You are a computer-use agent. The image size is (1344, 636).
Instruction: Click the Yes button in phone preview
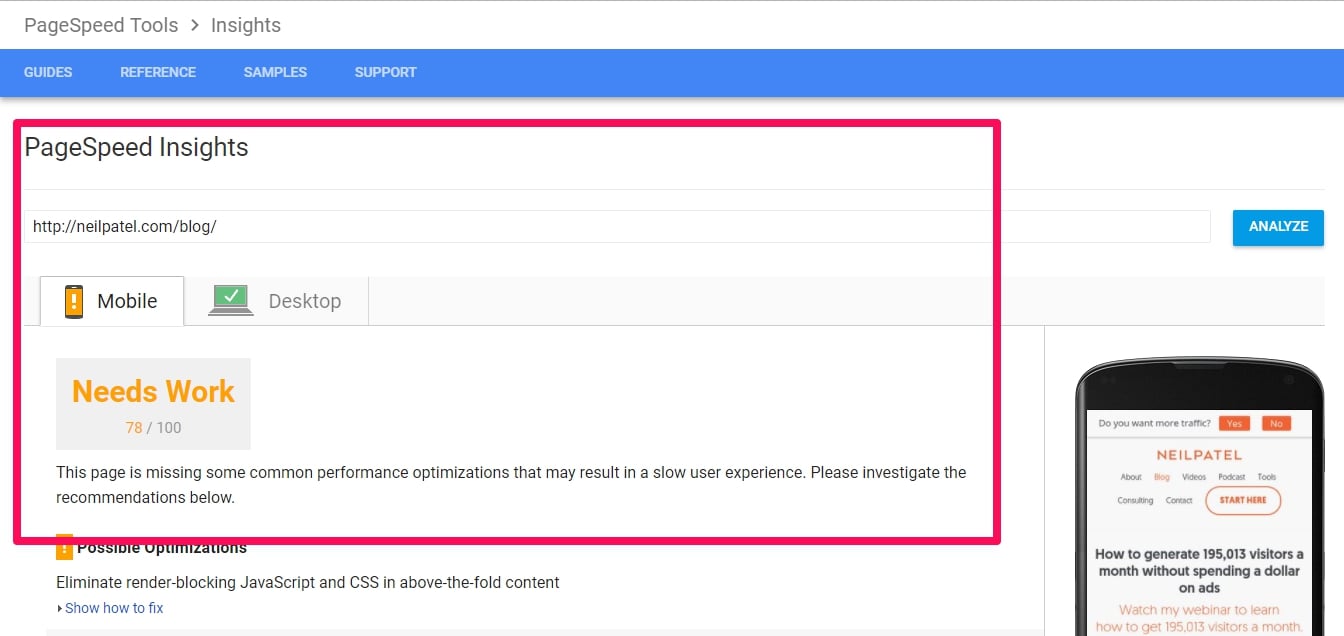click(x=1234, y=423)
